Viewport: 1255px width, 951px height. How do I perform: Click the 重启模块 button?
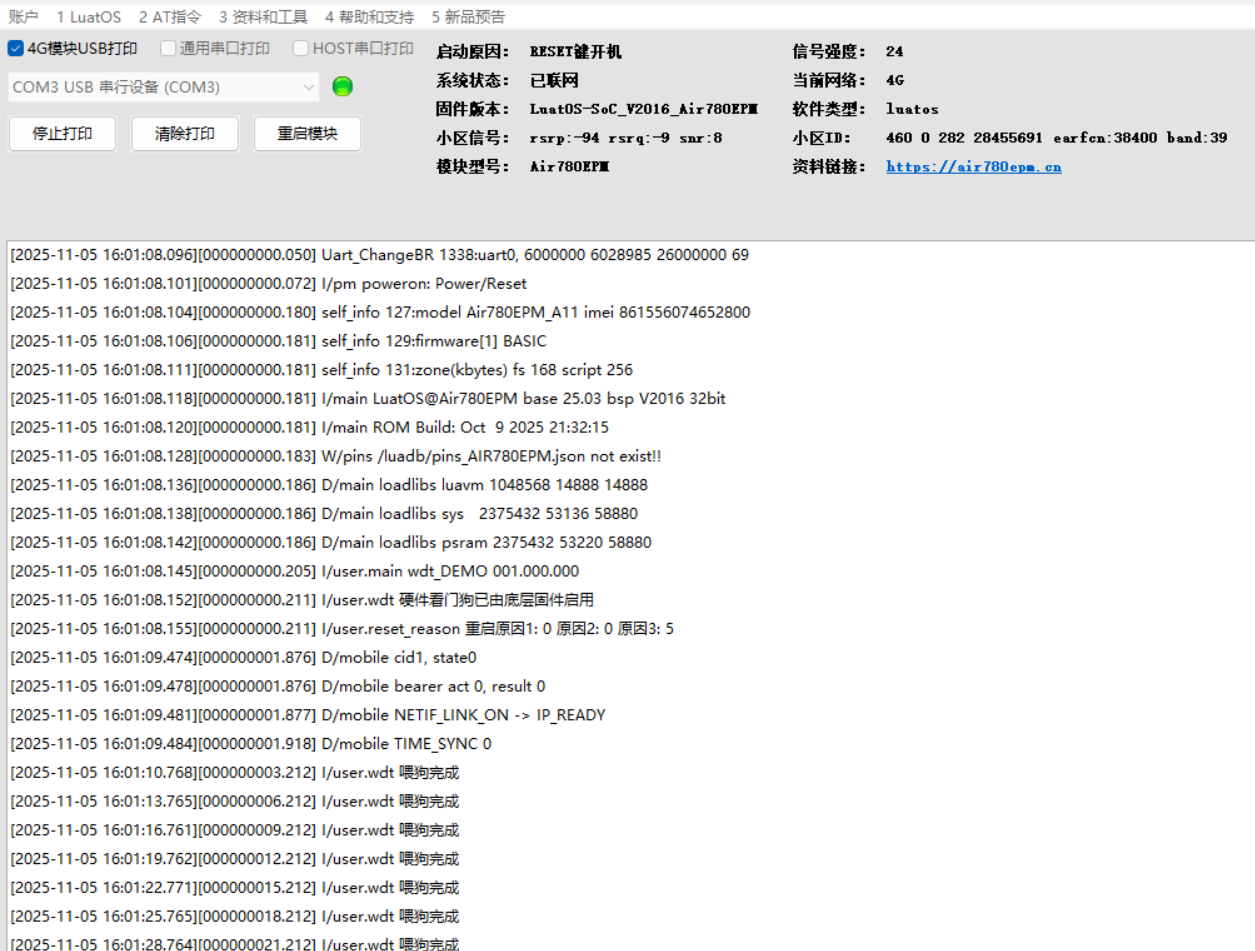[307, 133]
